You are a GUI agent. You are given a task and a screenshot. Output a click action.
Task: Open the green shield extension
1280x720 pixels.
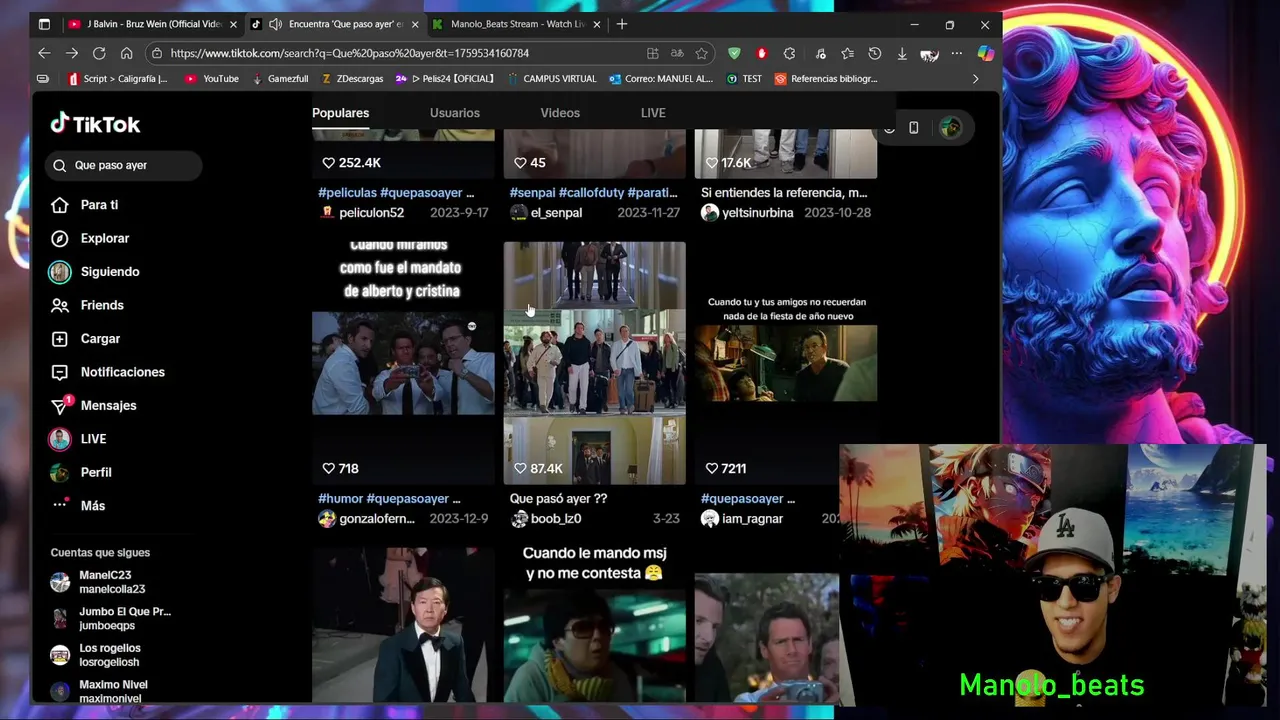click(734, 53)
